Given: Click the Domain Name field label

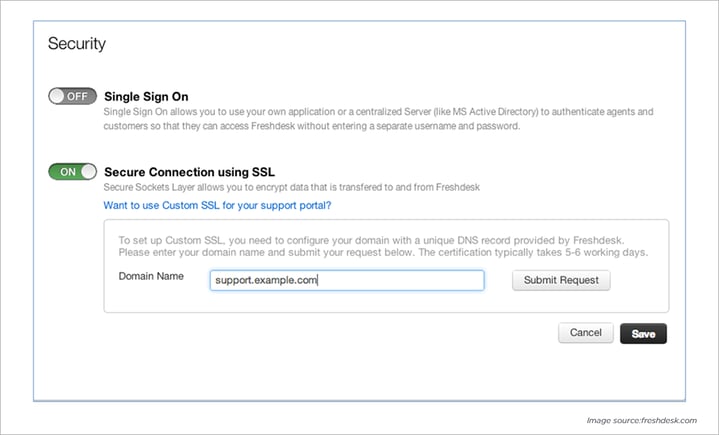Looking at the screenshot, I should pos(151,276).
